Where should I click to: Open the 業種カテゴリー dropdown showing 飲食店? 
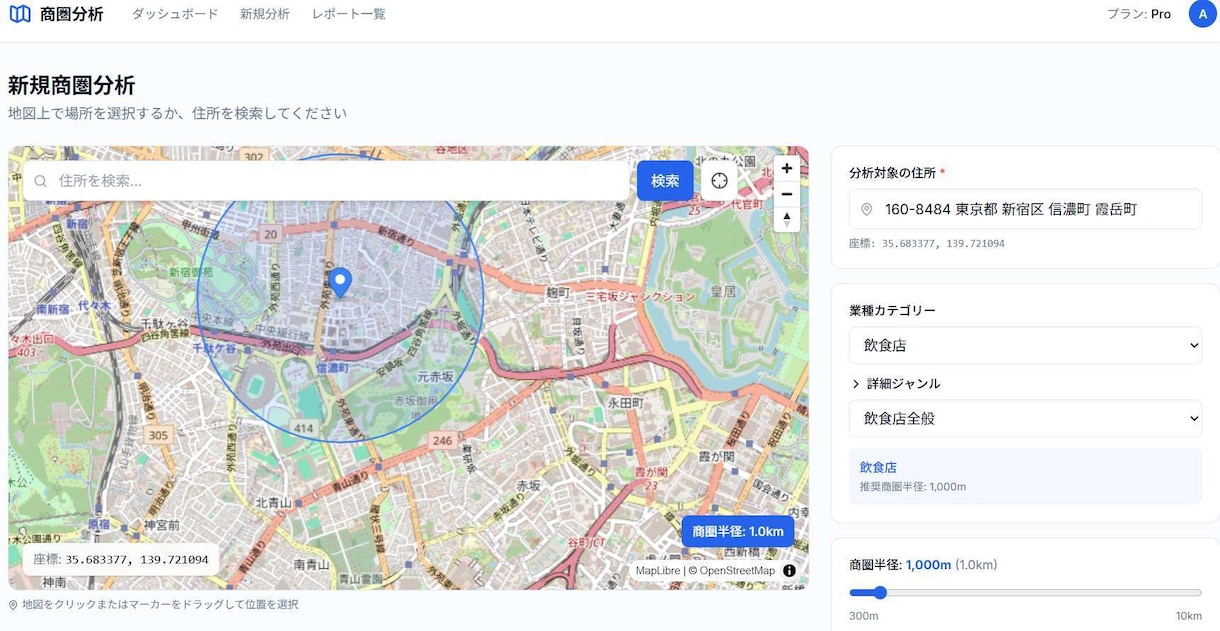click(1025, 345)
